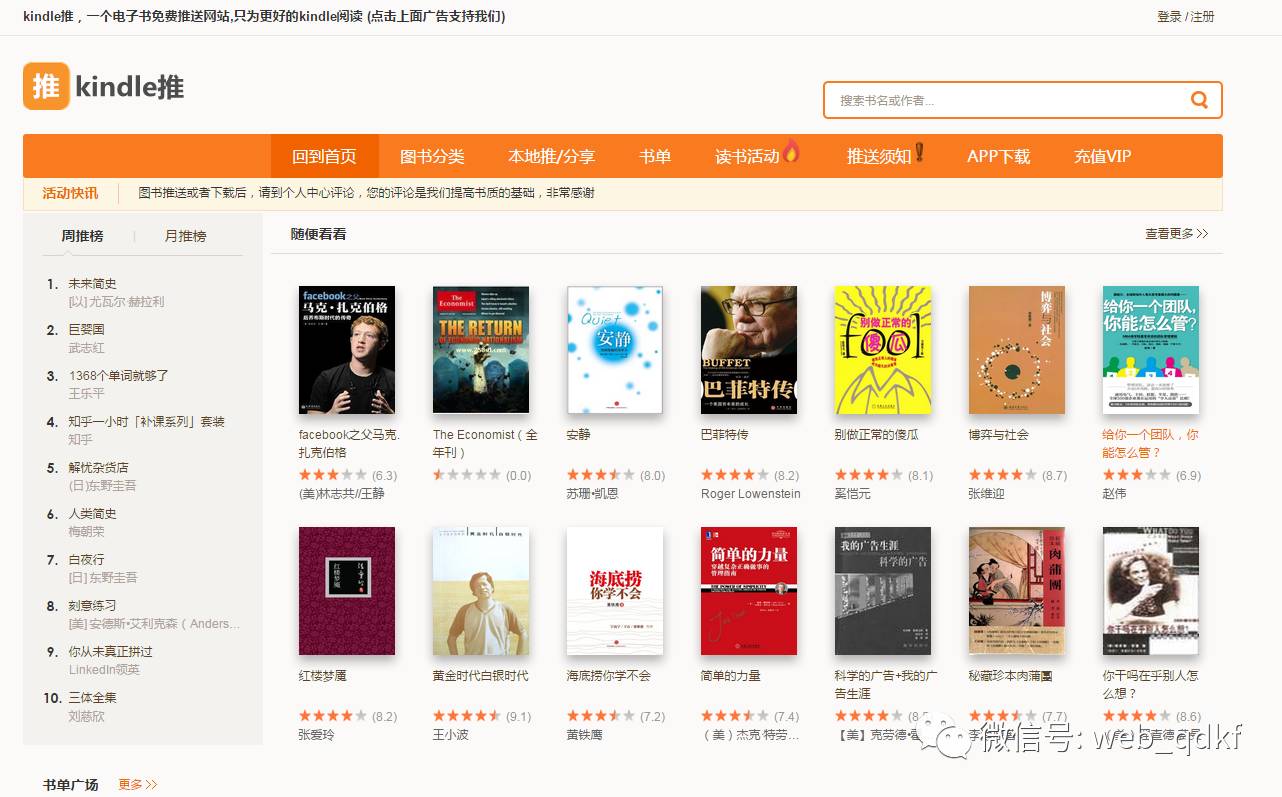The image size is (1282, 797).
Task: Click the 海底捞你学不会 book cover
Action: point(615,591)
